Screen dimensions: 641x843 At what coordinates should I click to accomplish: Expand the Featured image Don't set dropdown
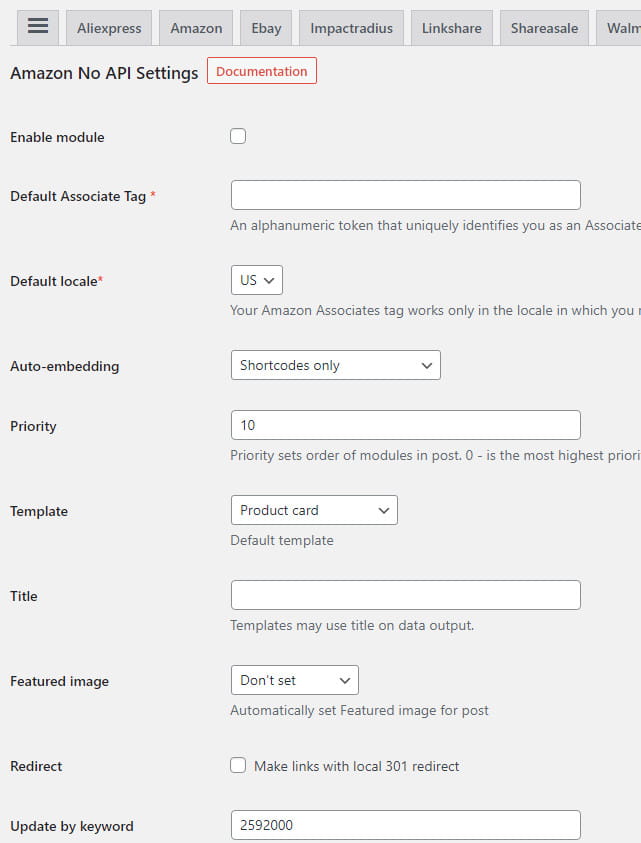(294, 680)
